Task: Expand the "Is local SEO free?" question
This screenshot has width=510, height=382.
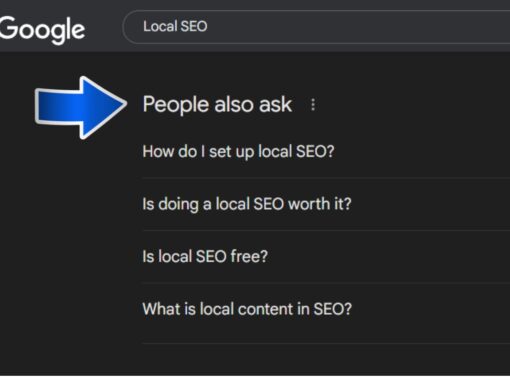Action: click(326, 256)
